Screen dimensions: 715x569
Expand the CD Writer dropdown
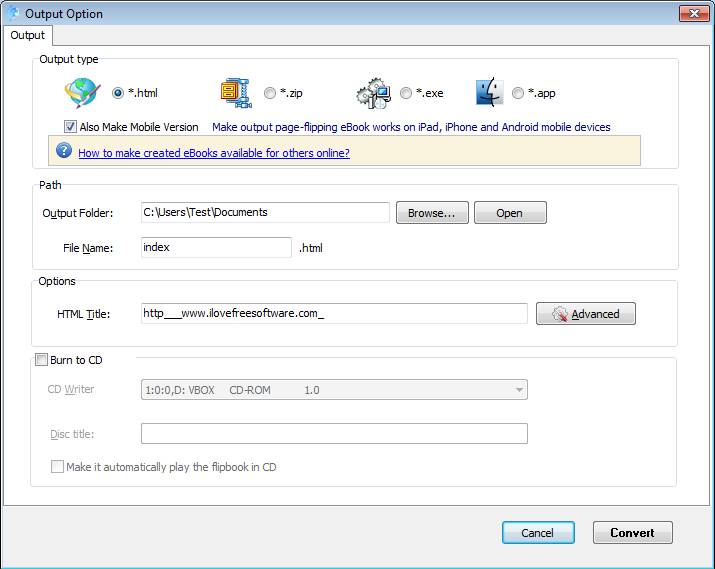[x=519, y=390]
